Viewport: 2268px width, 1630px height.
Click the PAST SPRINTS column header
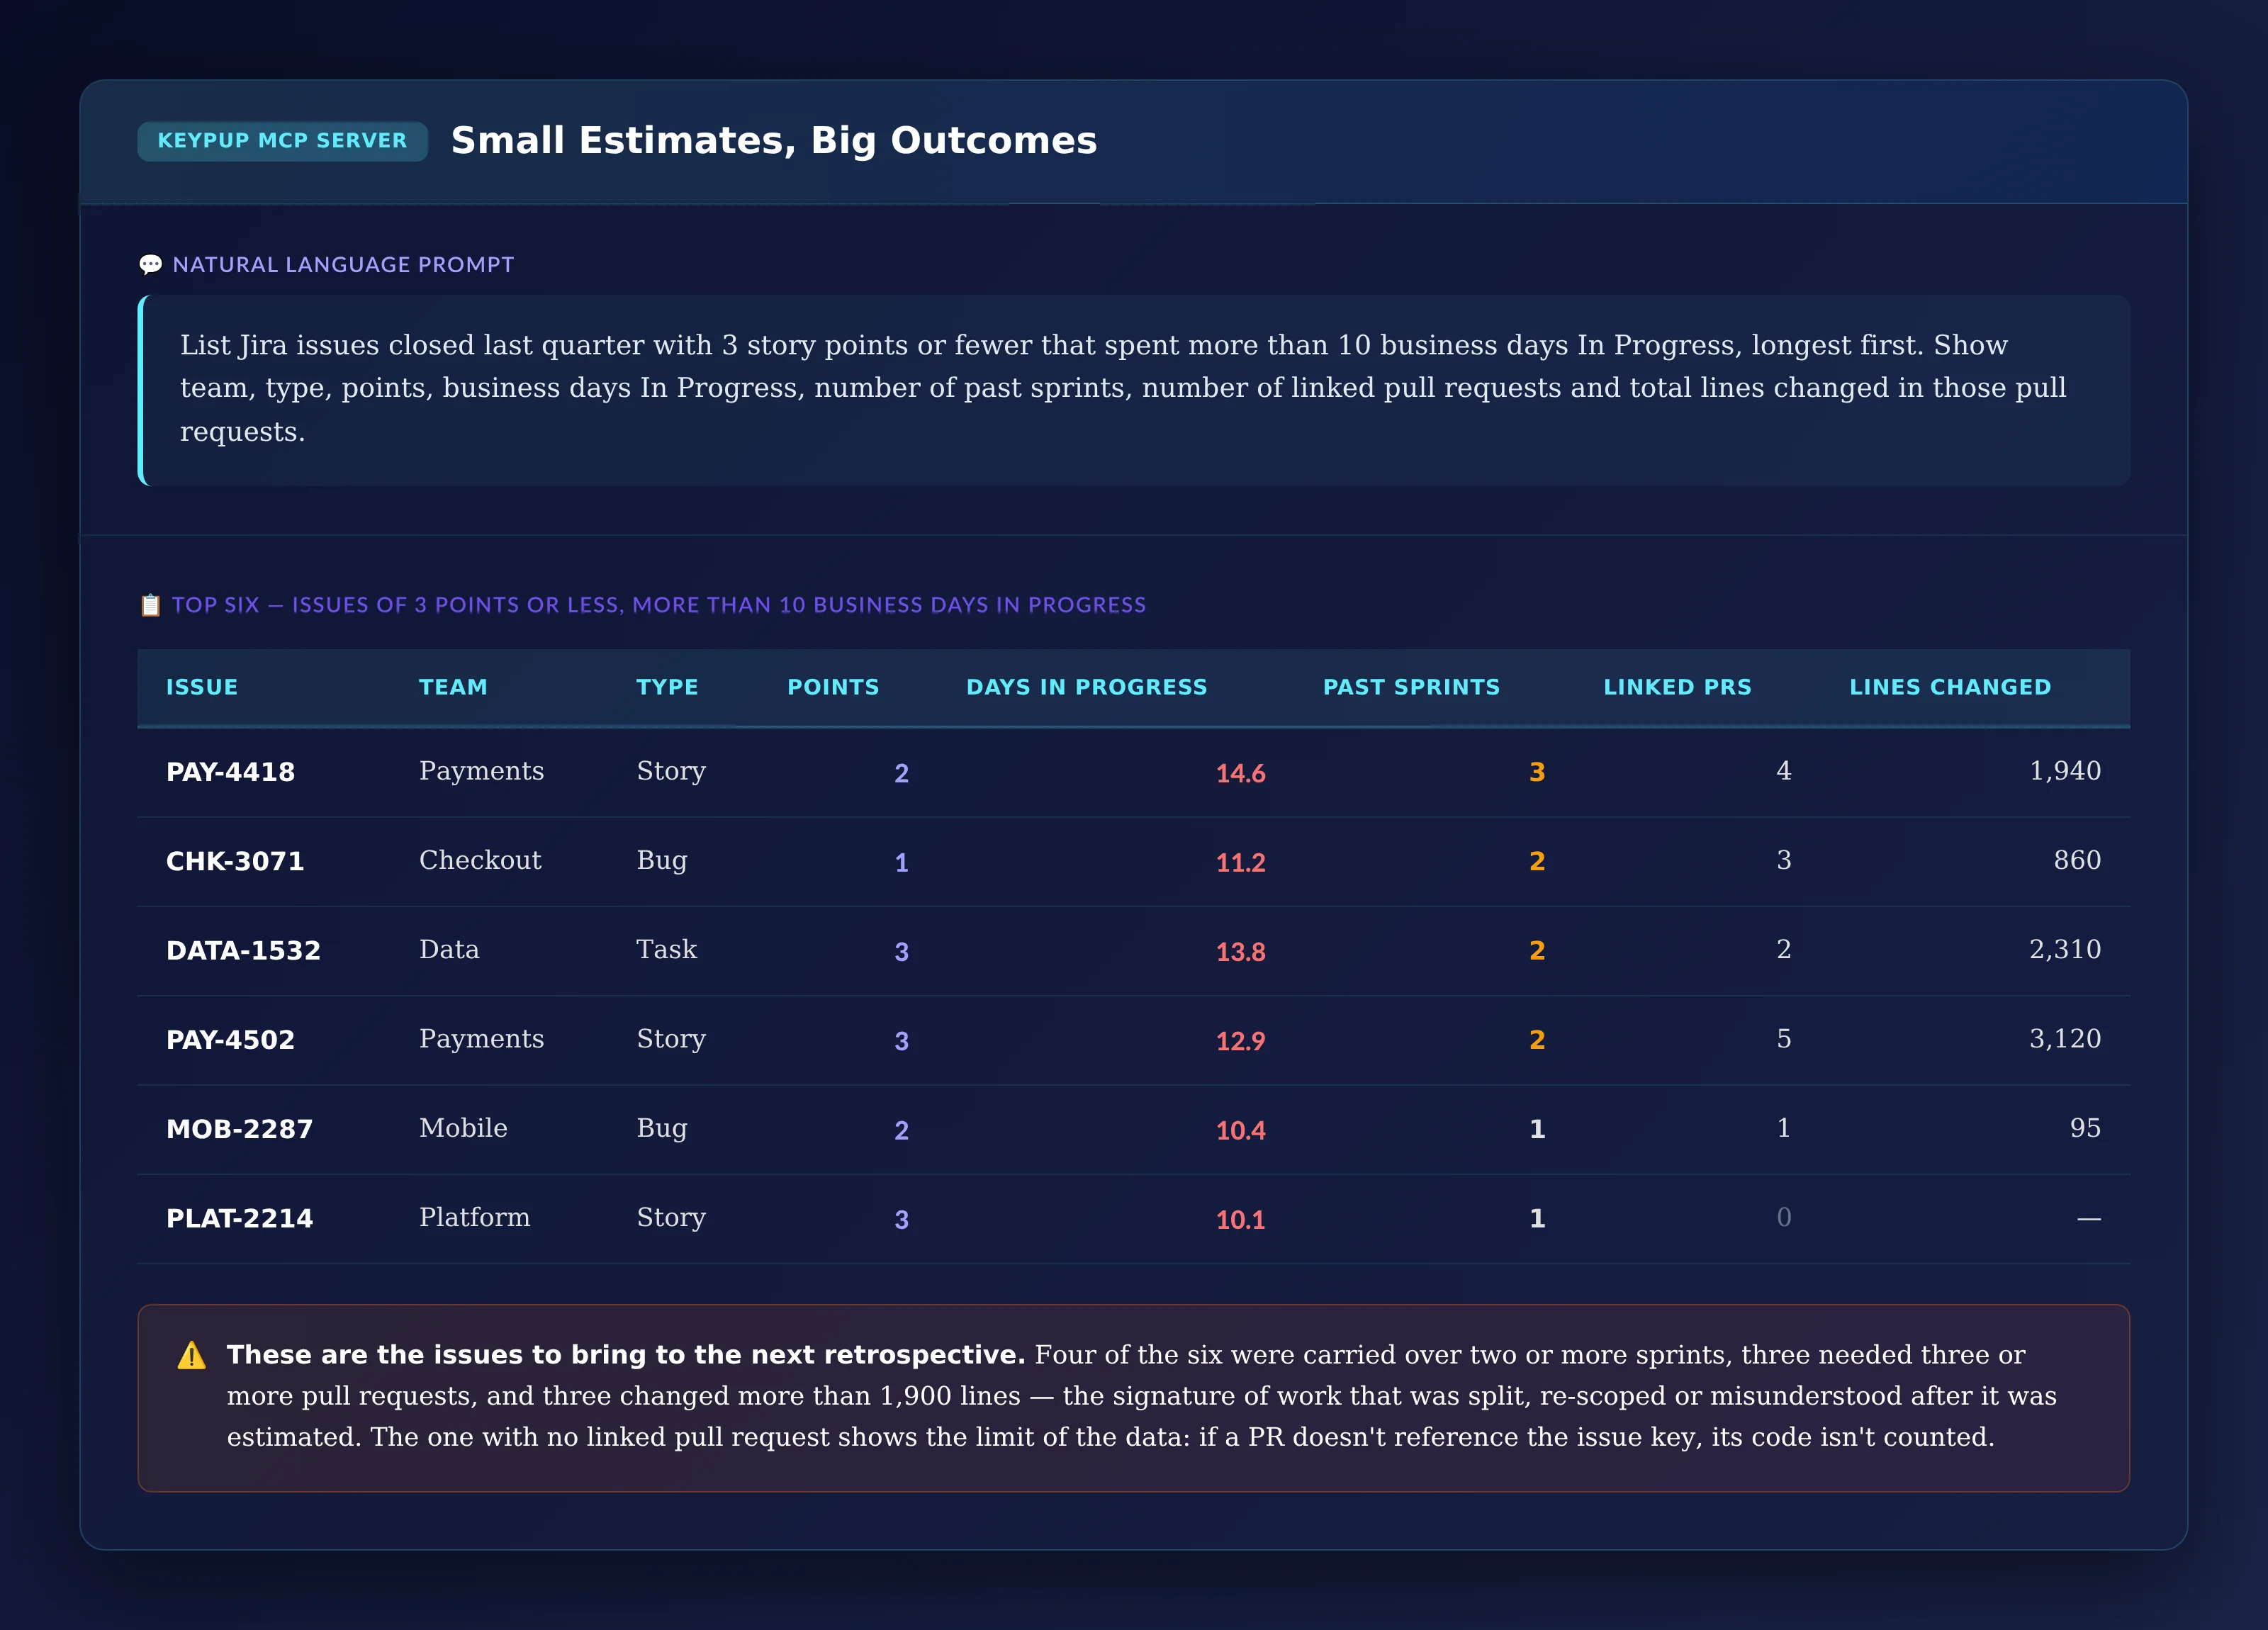[x=1411, y=687]
